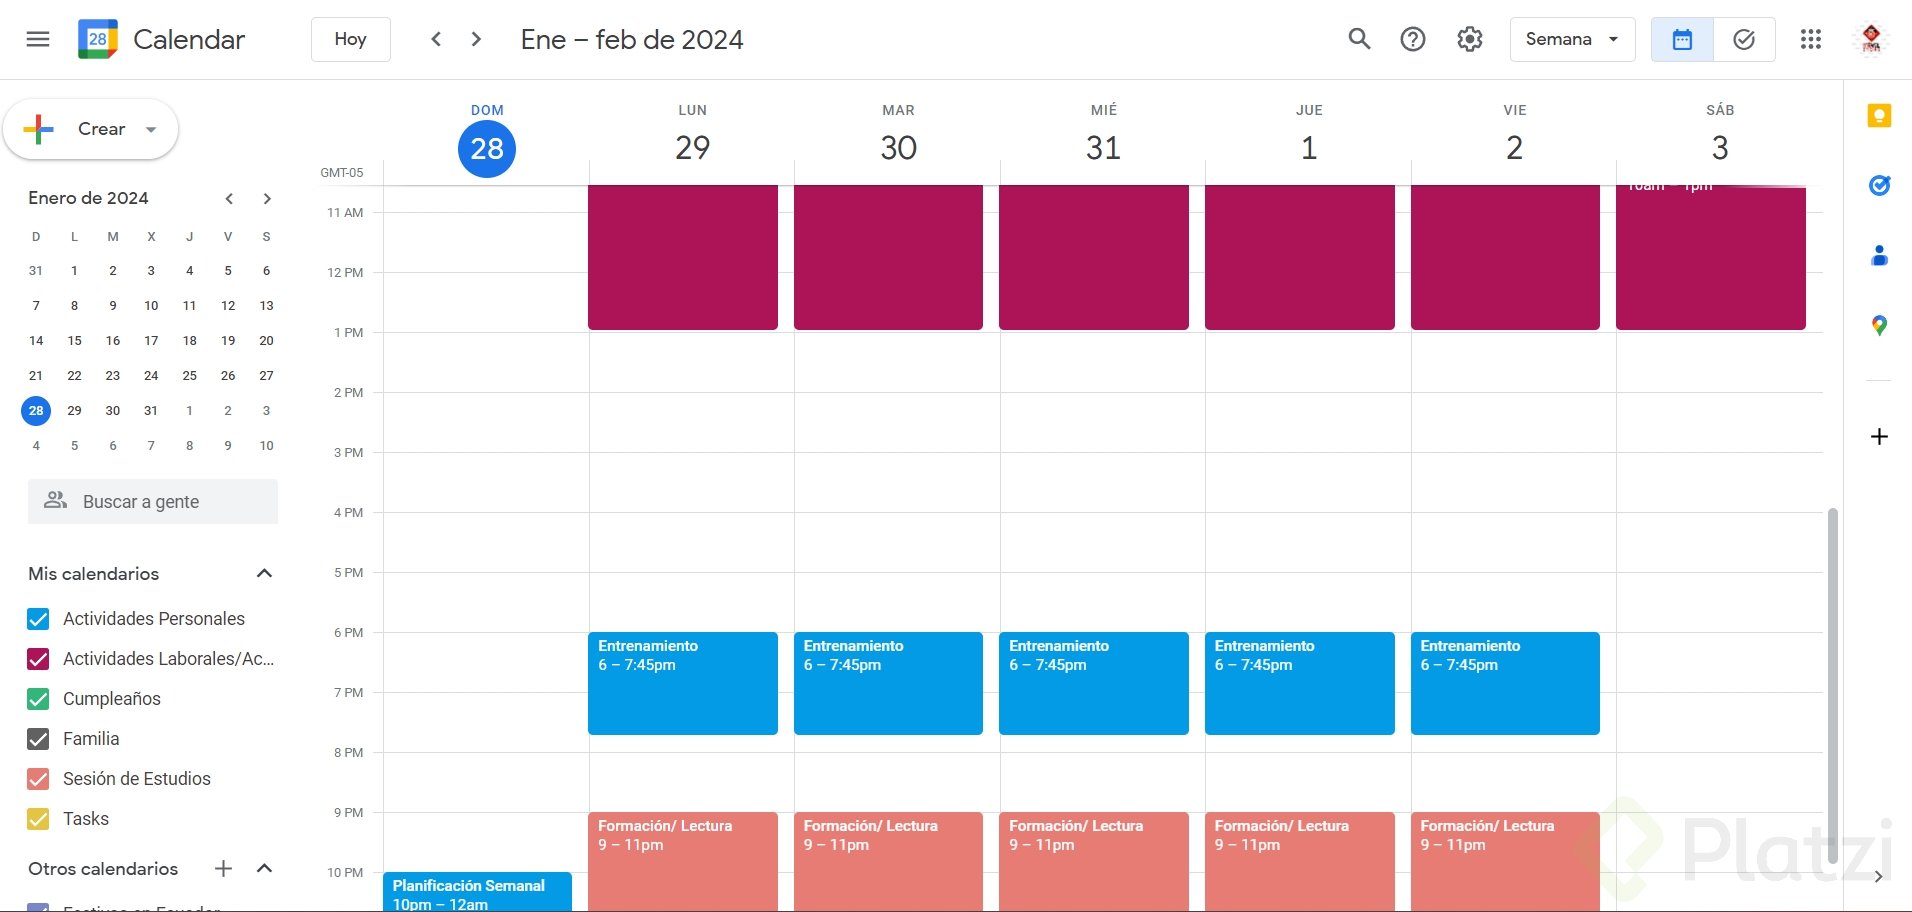Open Google Tasks in side panel
1912x912 pixels.
1879,185
